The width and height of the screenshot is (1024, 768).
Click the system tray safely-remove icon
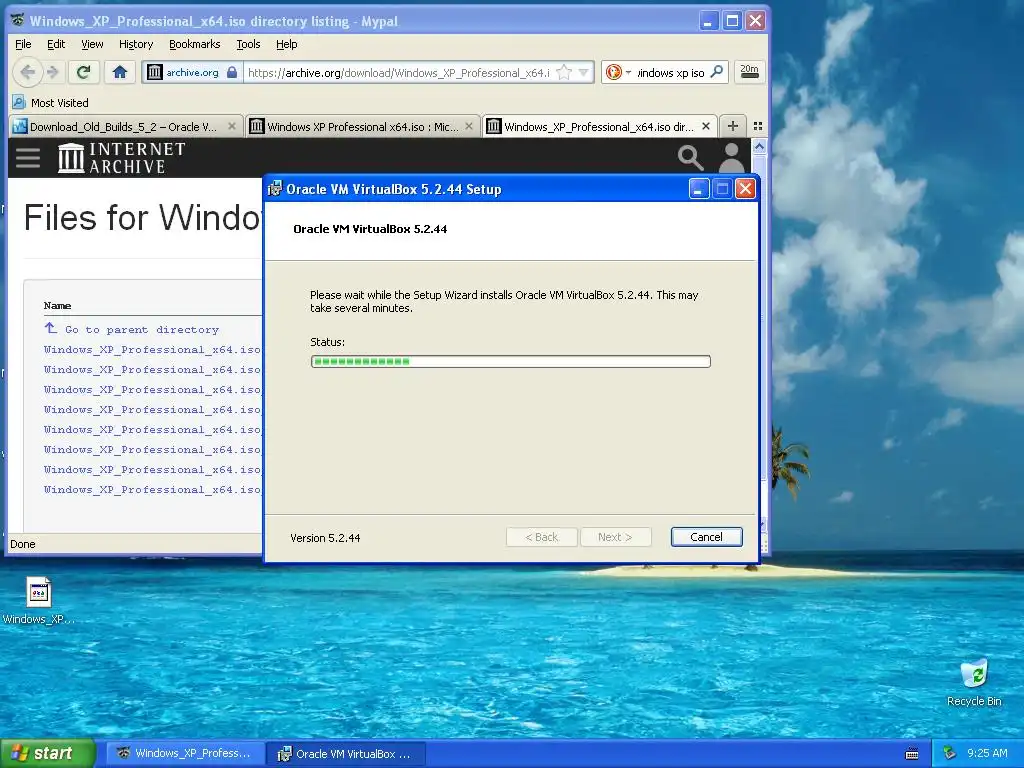coord(950,754)
